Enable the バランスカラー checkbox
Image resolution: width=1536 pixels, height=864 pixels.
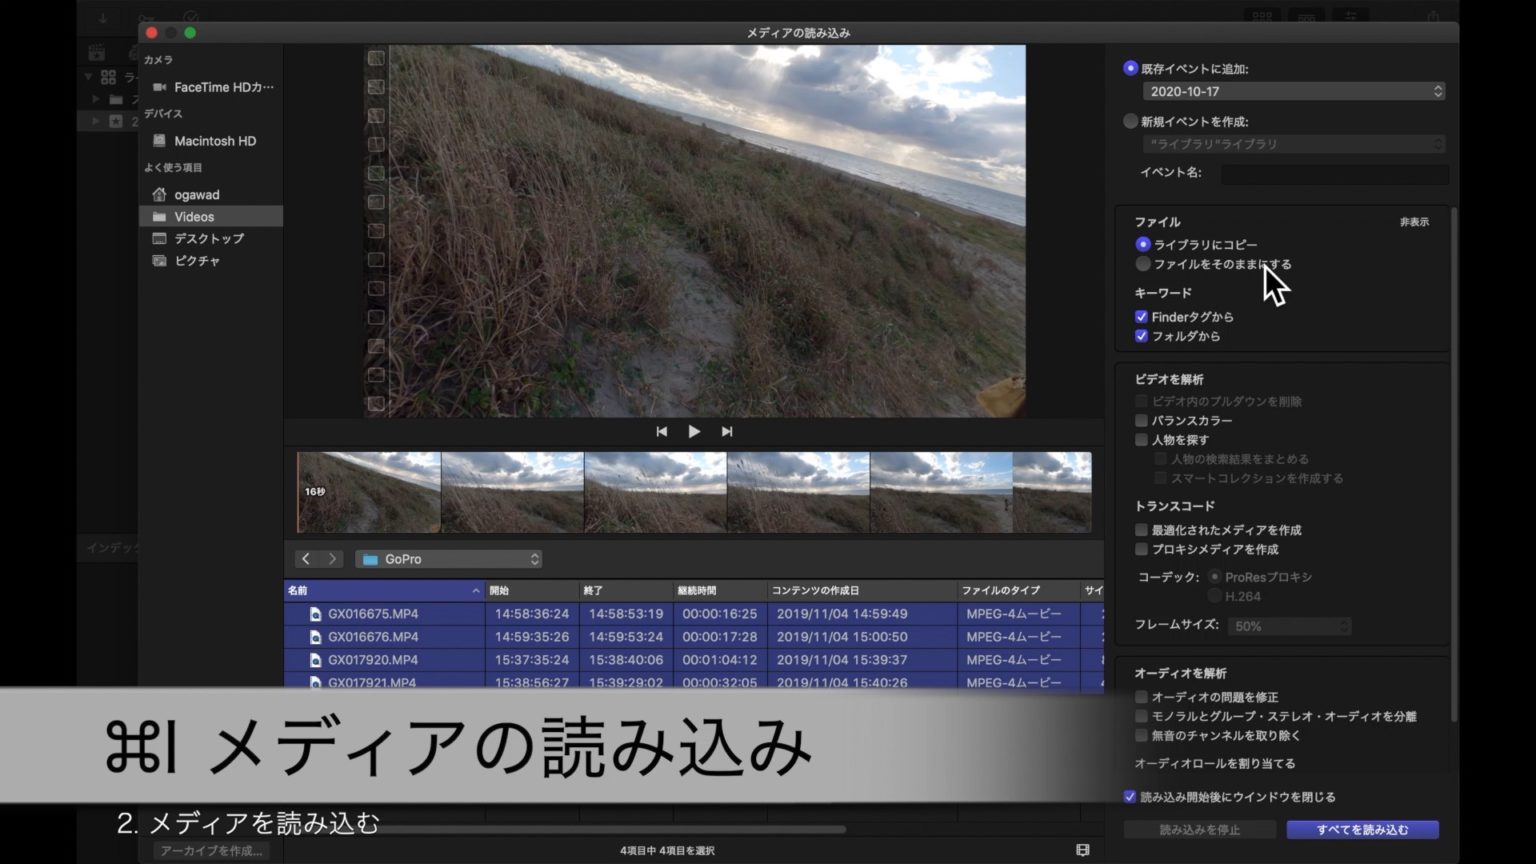click(x=1141, y=421)
